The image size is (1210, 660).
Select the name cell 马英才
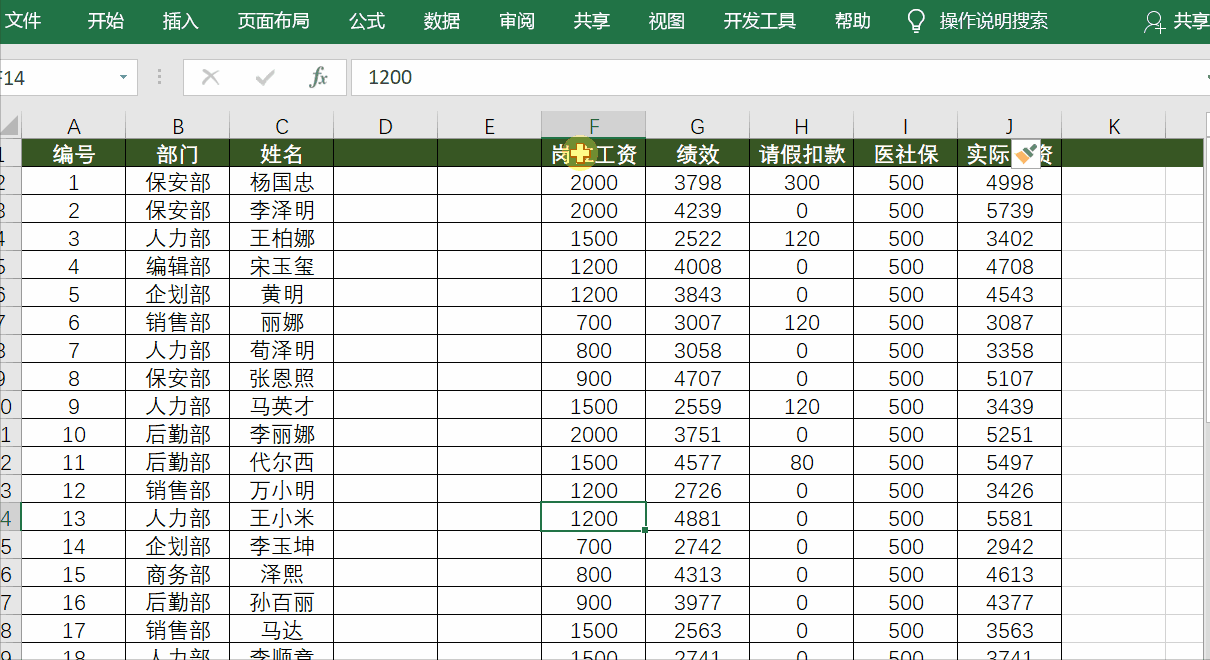[282, 406]
